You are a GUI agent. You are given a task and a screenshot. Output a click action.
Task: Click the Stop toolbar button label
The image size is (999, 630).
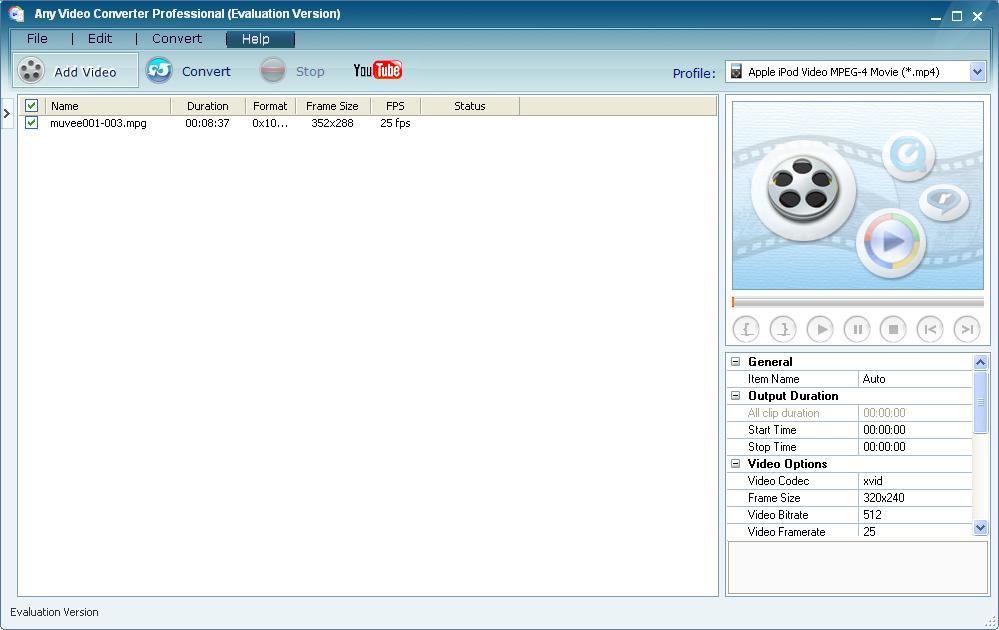click(x=310, y=71)
